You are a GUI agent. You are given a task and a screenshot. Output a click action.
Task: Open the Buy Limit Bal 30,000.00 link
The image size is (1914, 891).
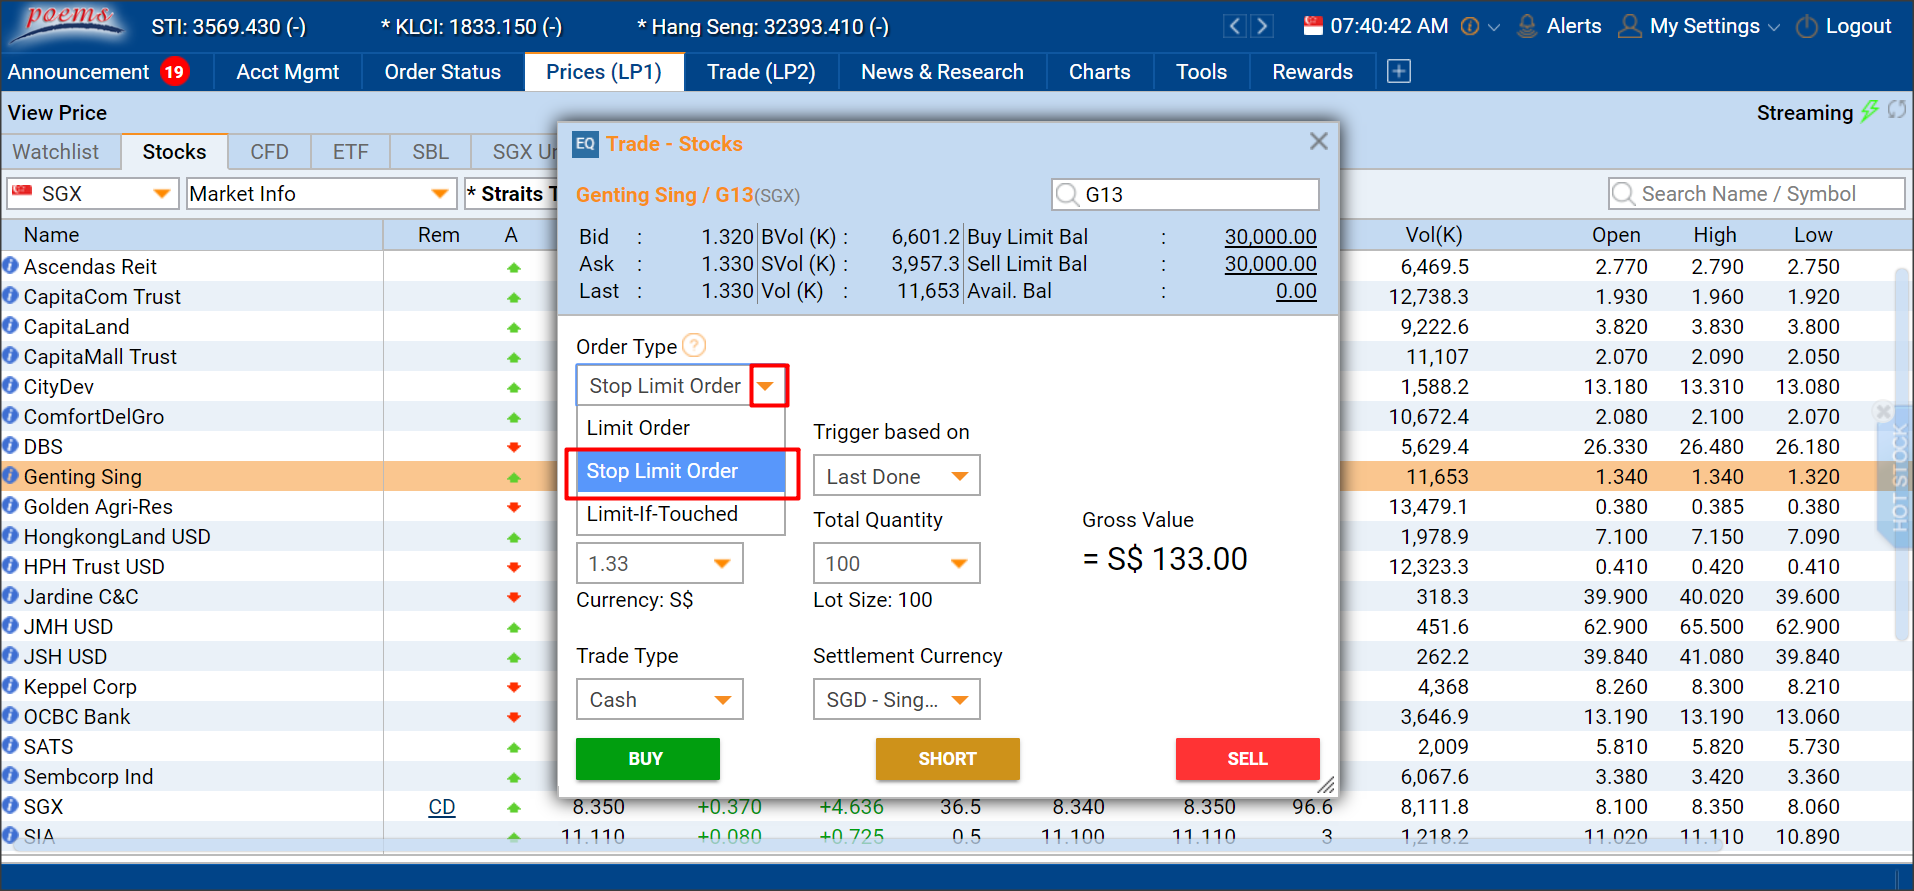click(x=1270, y=237)
